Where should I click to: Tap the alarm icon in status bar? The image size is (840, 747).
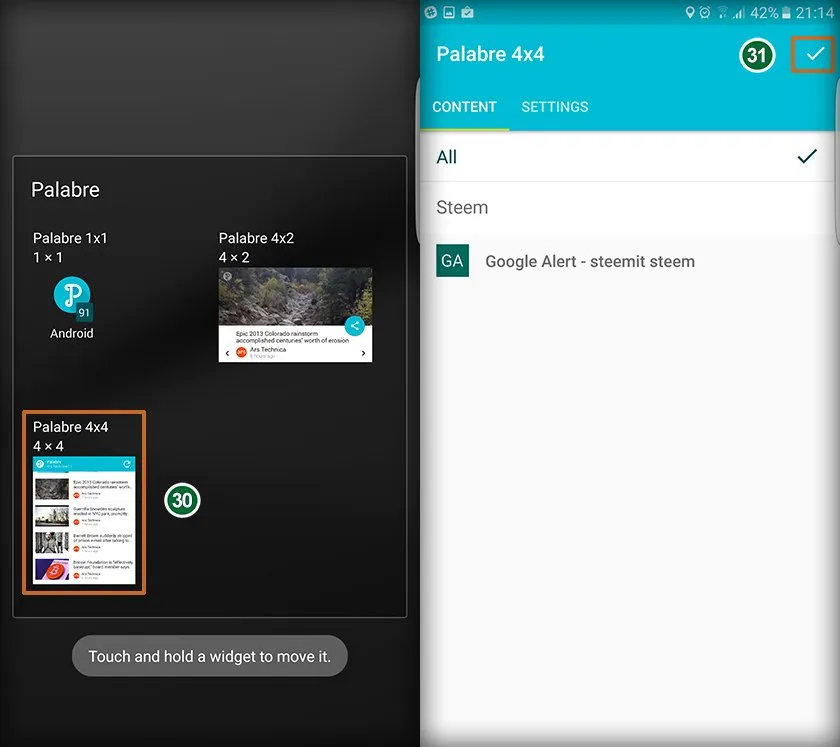[704, 12]
